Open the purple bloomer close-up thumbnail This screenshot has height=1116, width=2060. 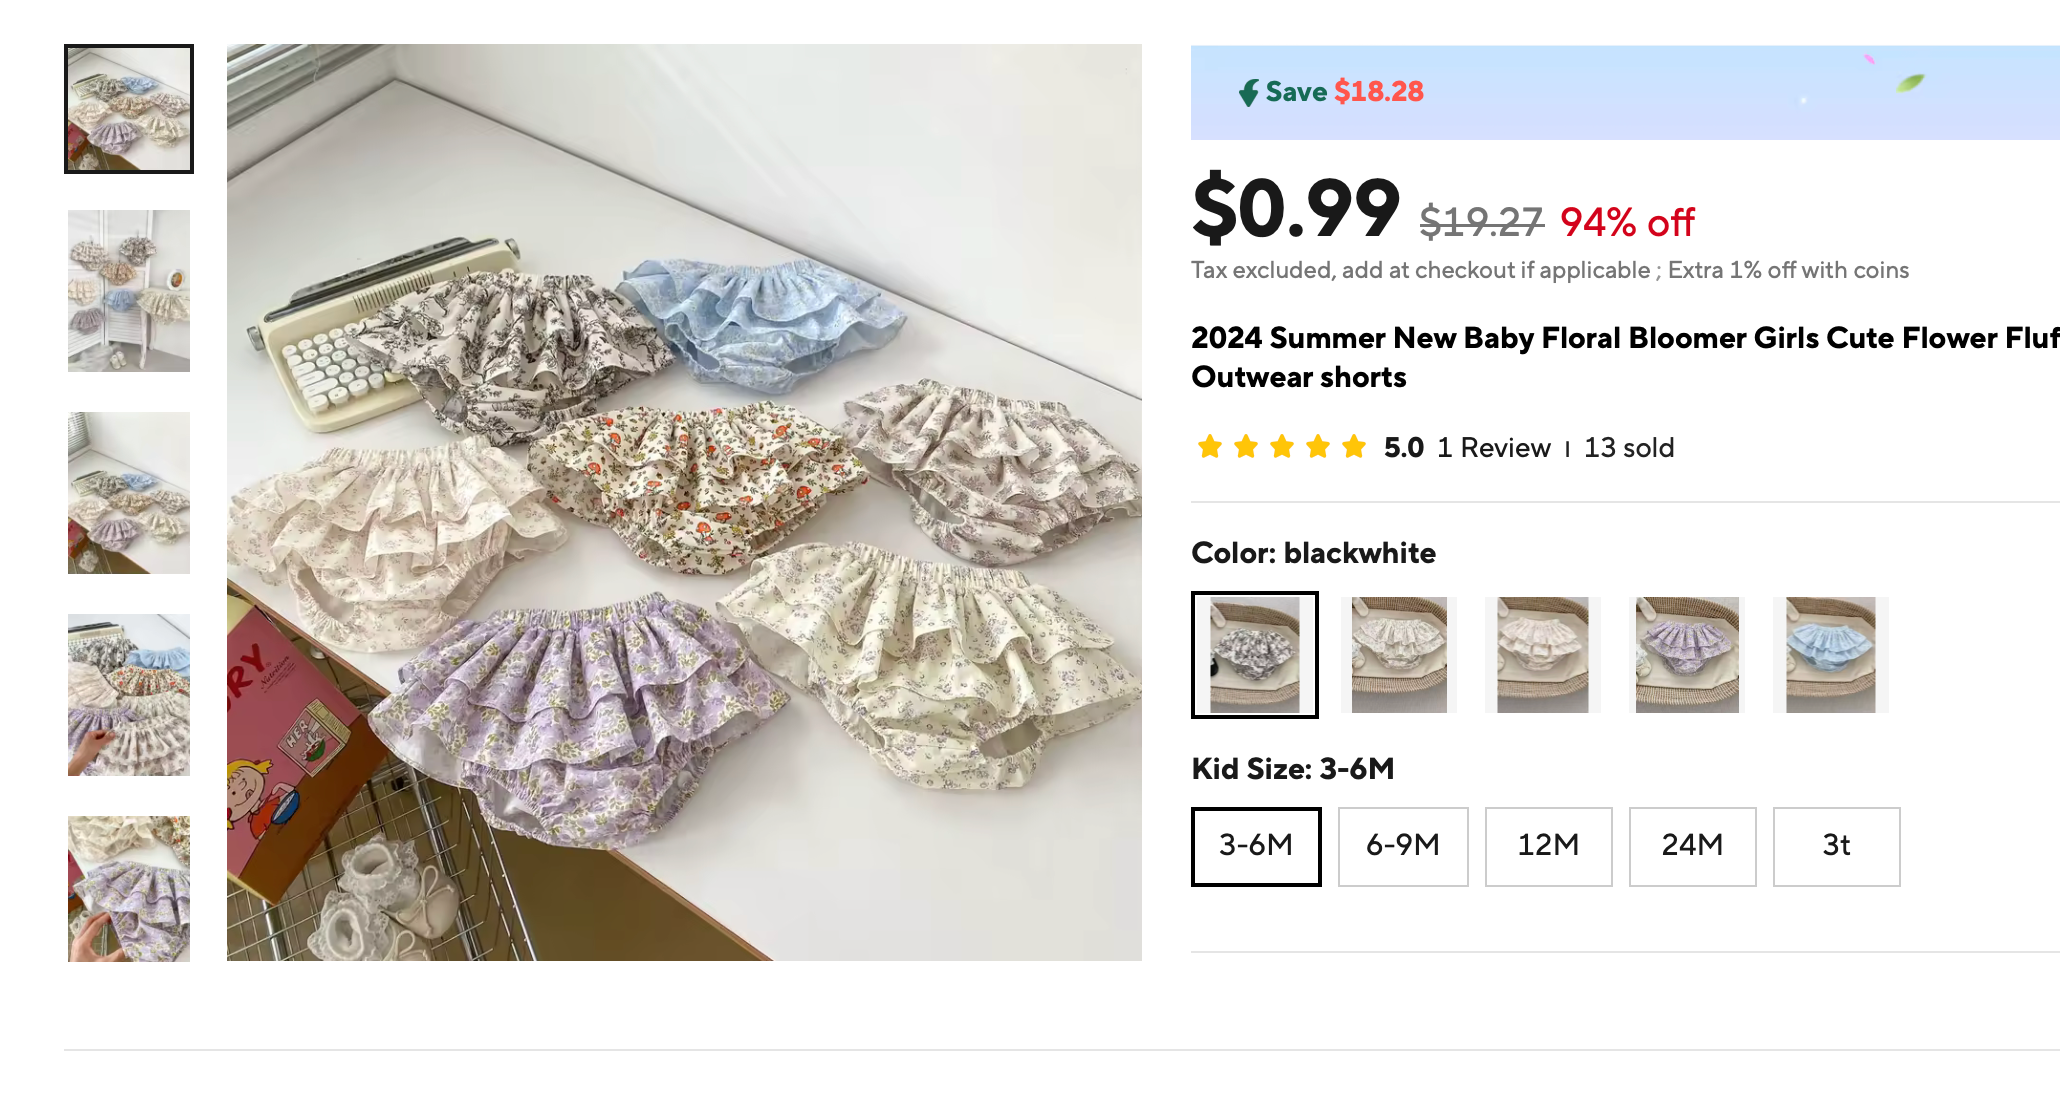129,889
